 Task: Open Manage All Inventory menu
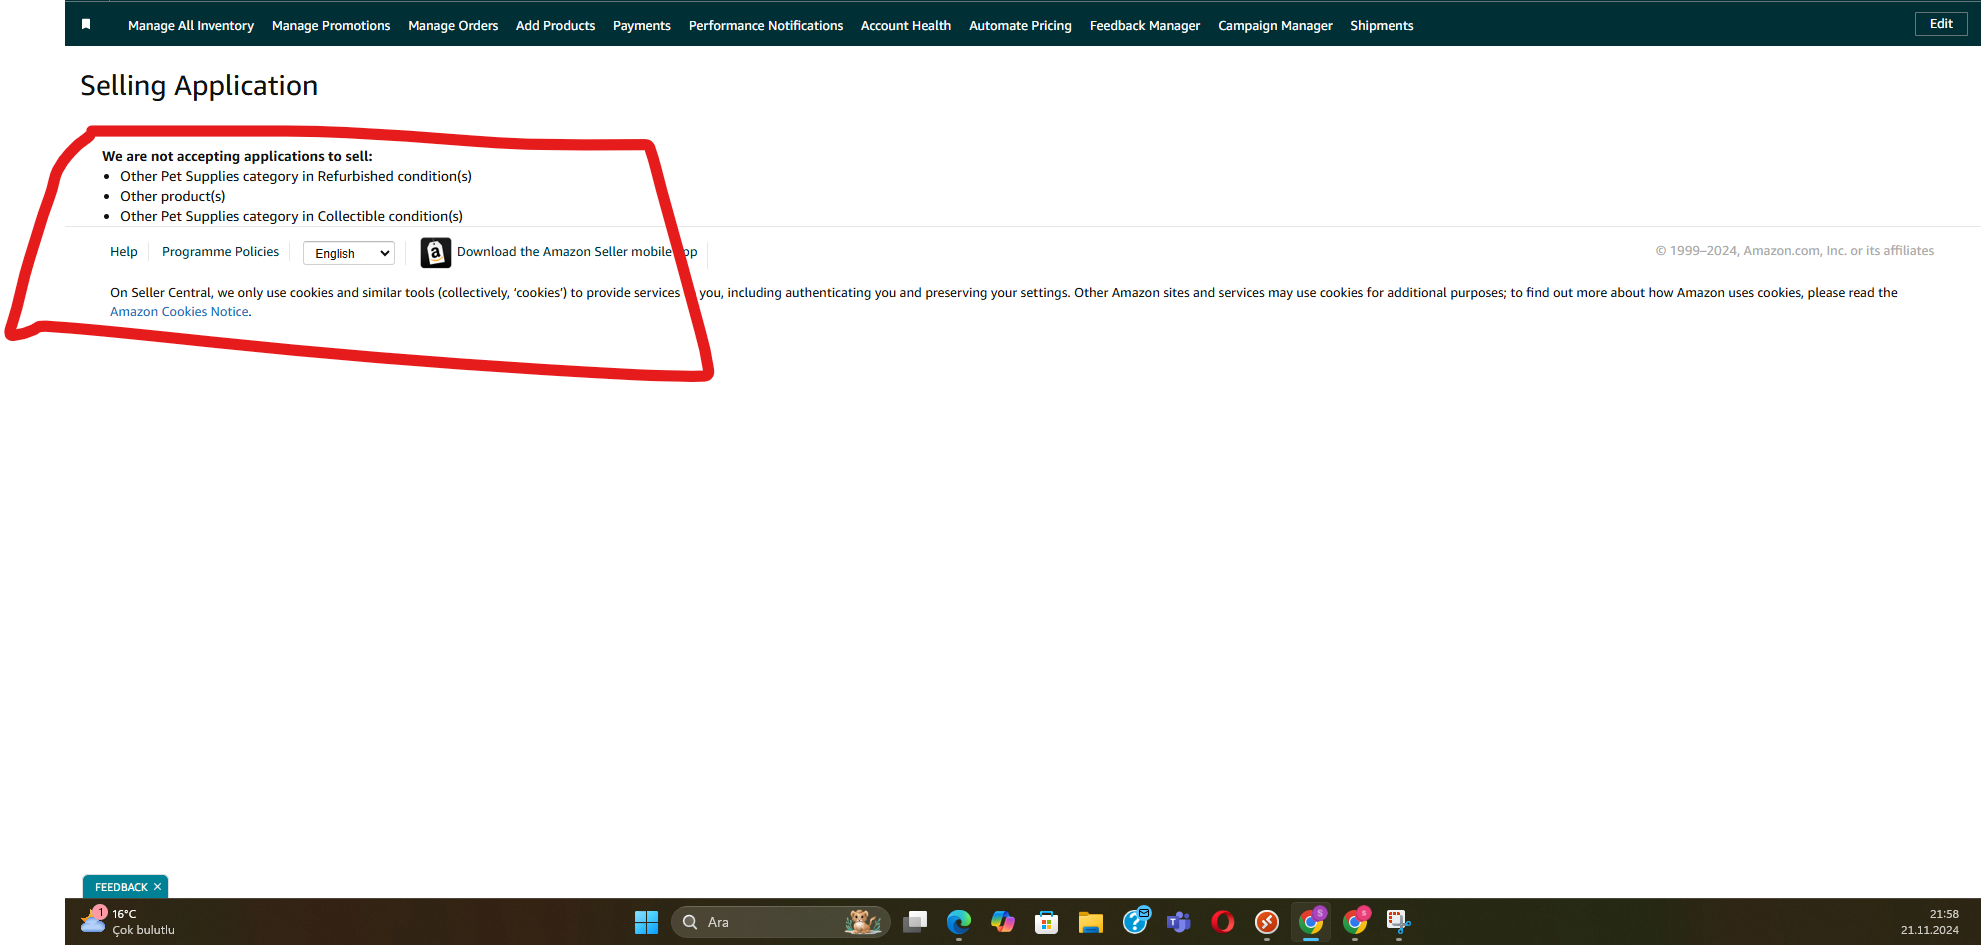click(x=191, y=25)
